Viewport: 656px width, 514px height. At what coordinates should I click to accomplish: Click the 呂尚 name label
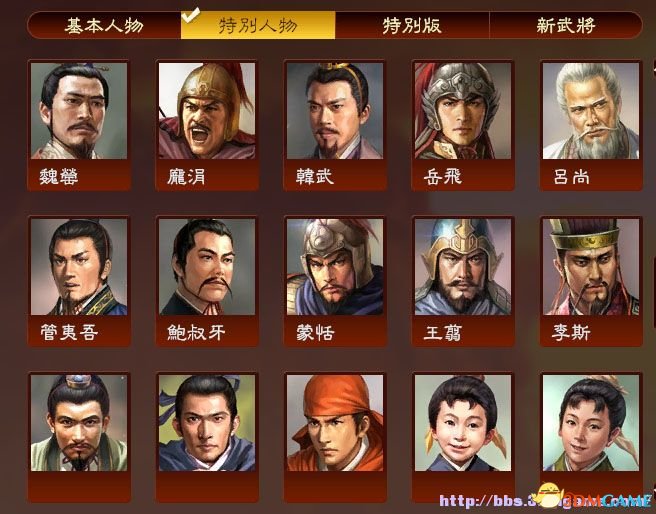[571, 177]
